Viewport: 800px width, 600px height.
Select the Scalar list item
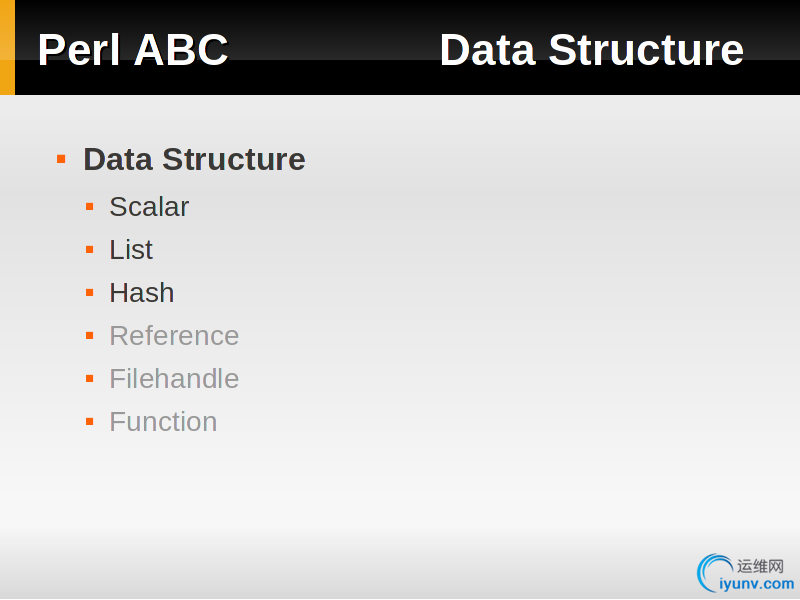149,207
